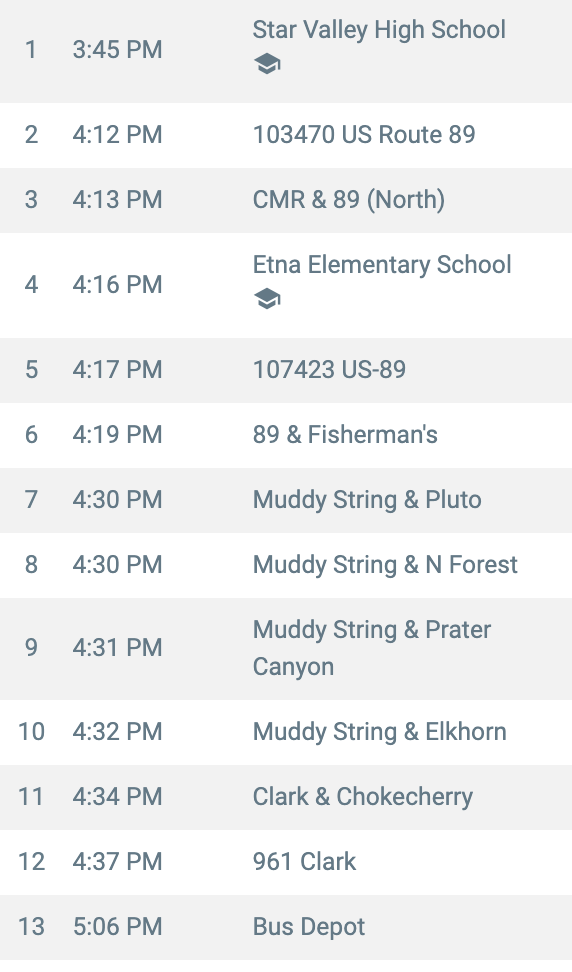Viewport: 572px width, 972px height.
Task: Click the 5:06 PM arrival time
Action: pos(117,927)
